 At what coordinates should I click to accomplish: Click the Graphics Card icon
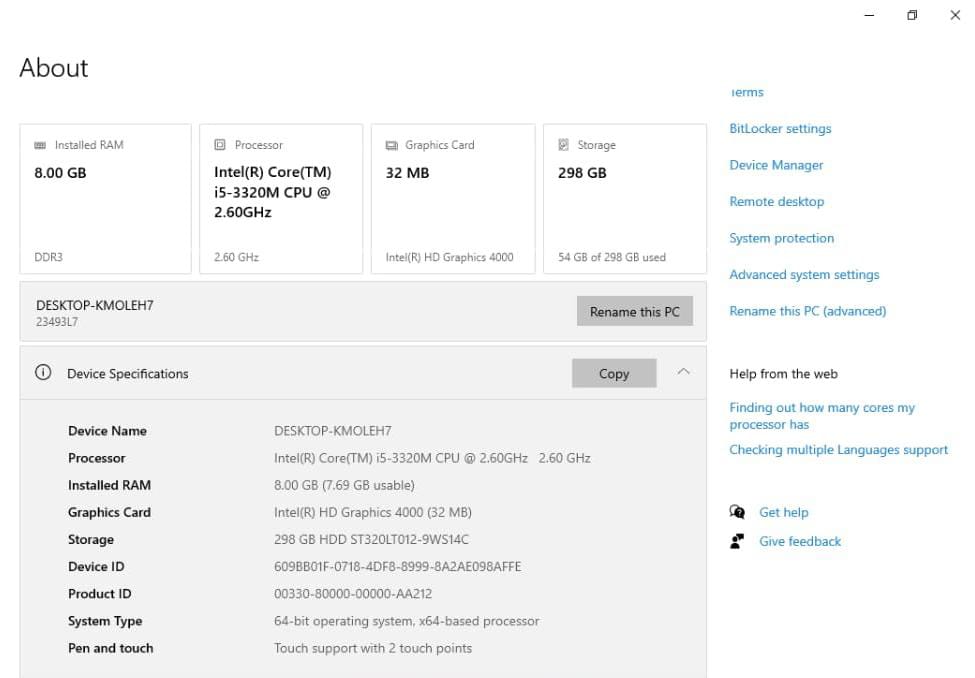(x=392, y=145)
